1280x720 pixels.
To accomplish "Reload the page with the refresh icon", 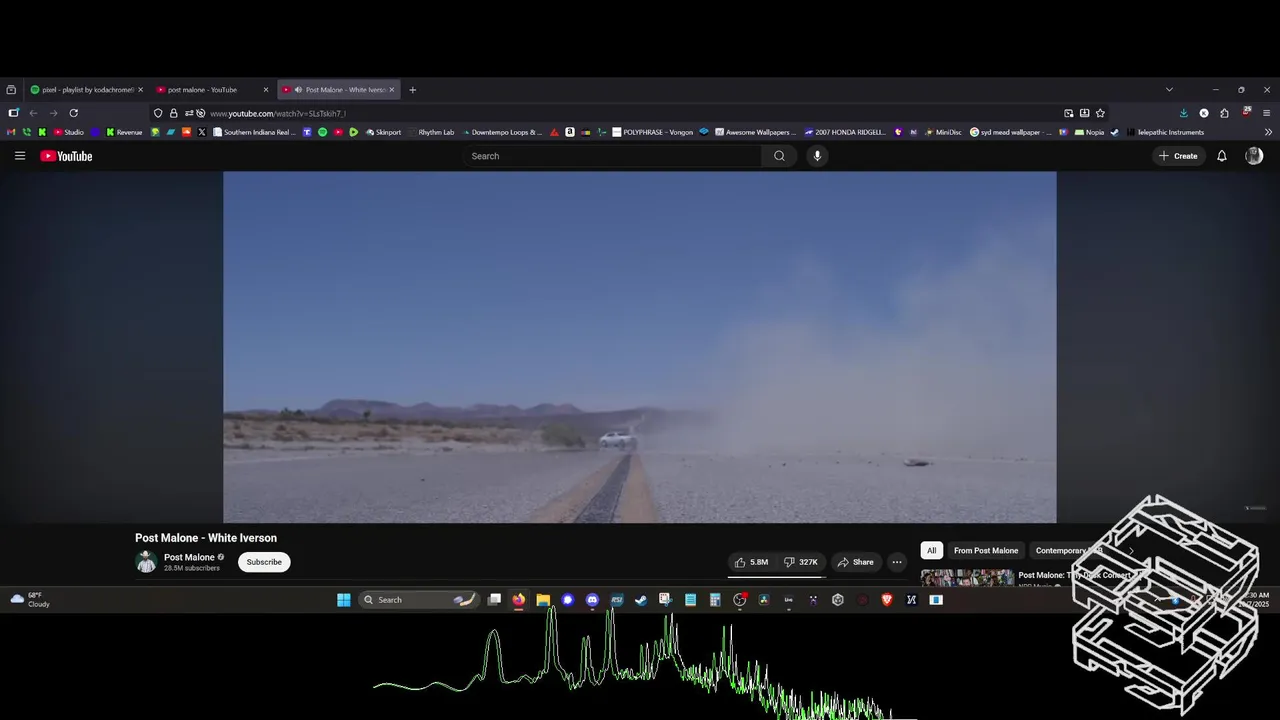I will [73, 113].
